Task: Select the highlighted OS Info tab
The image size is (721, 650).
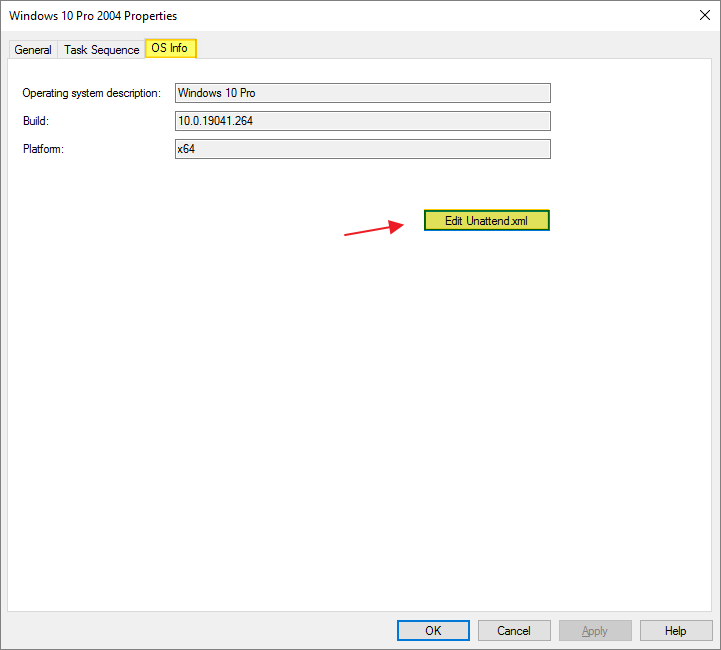Action: pos(171,48)
